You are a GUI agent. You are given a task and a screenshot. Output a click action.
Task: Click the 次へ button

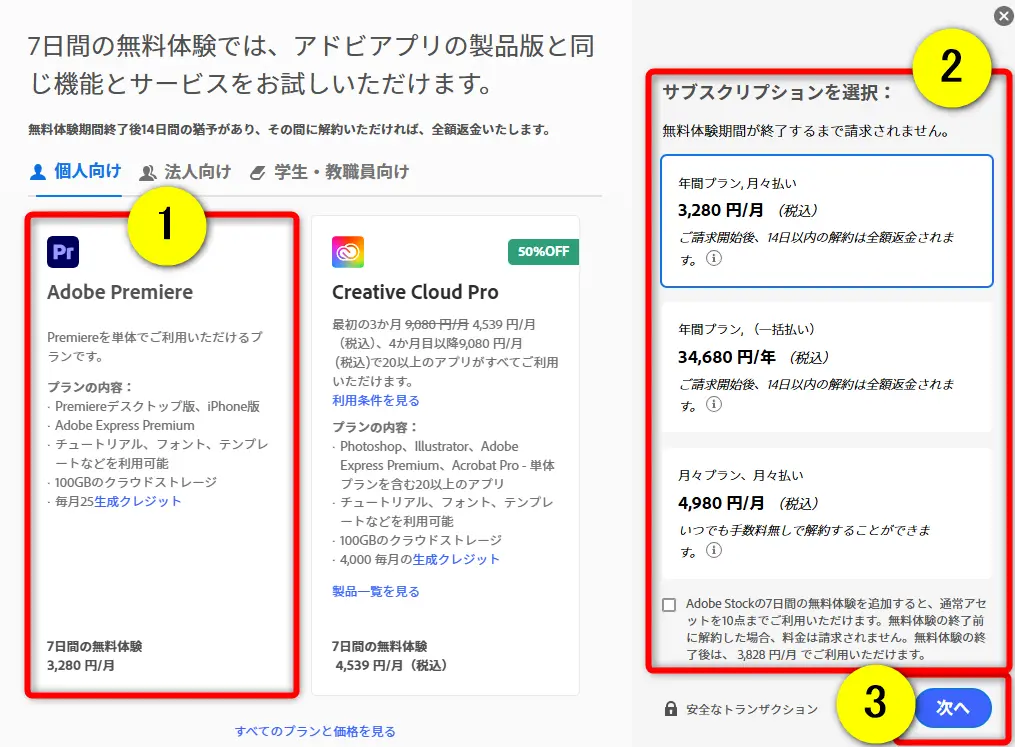point(952,707)
